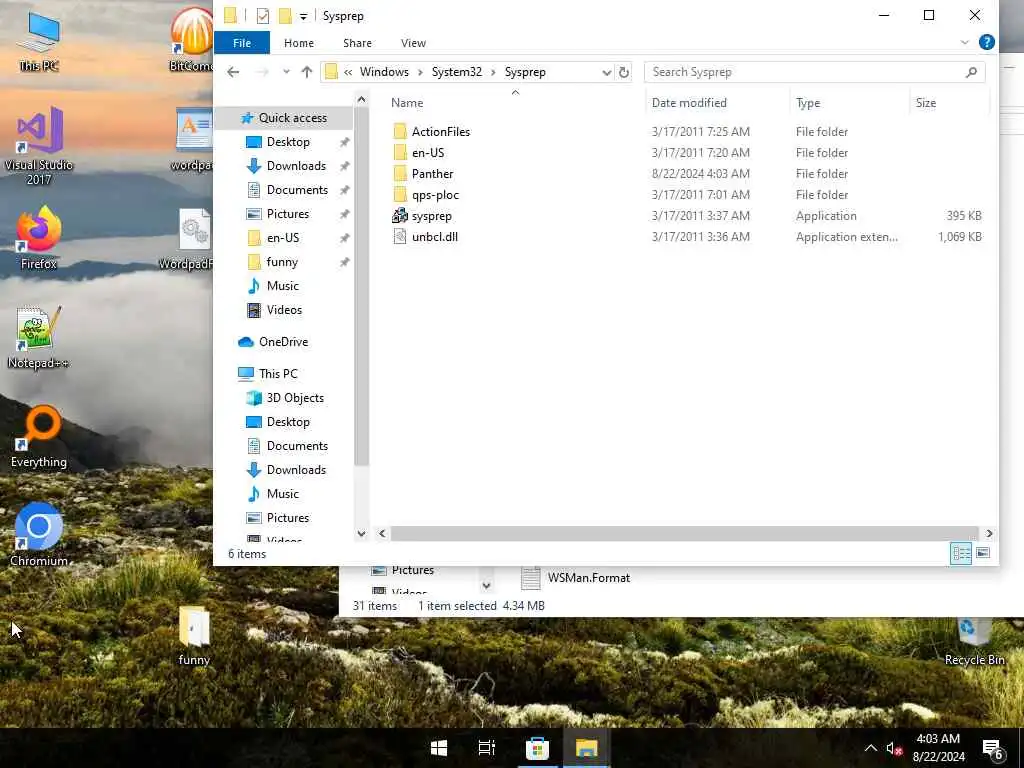Screen dimensions: 1024x768
Task: Open pinned Downloads under Quick access
Action: tap(287, 166)
